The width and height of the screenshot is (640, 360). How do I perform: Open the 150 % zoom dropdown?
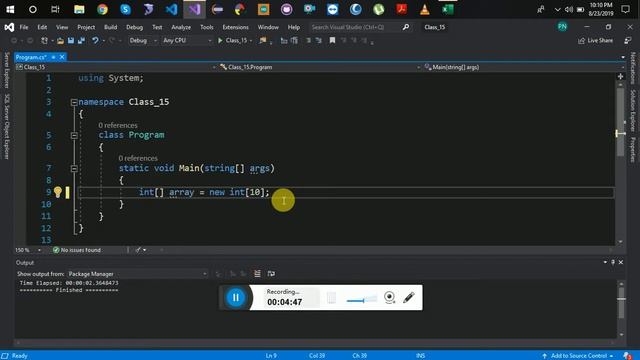point(28,250)
